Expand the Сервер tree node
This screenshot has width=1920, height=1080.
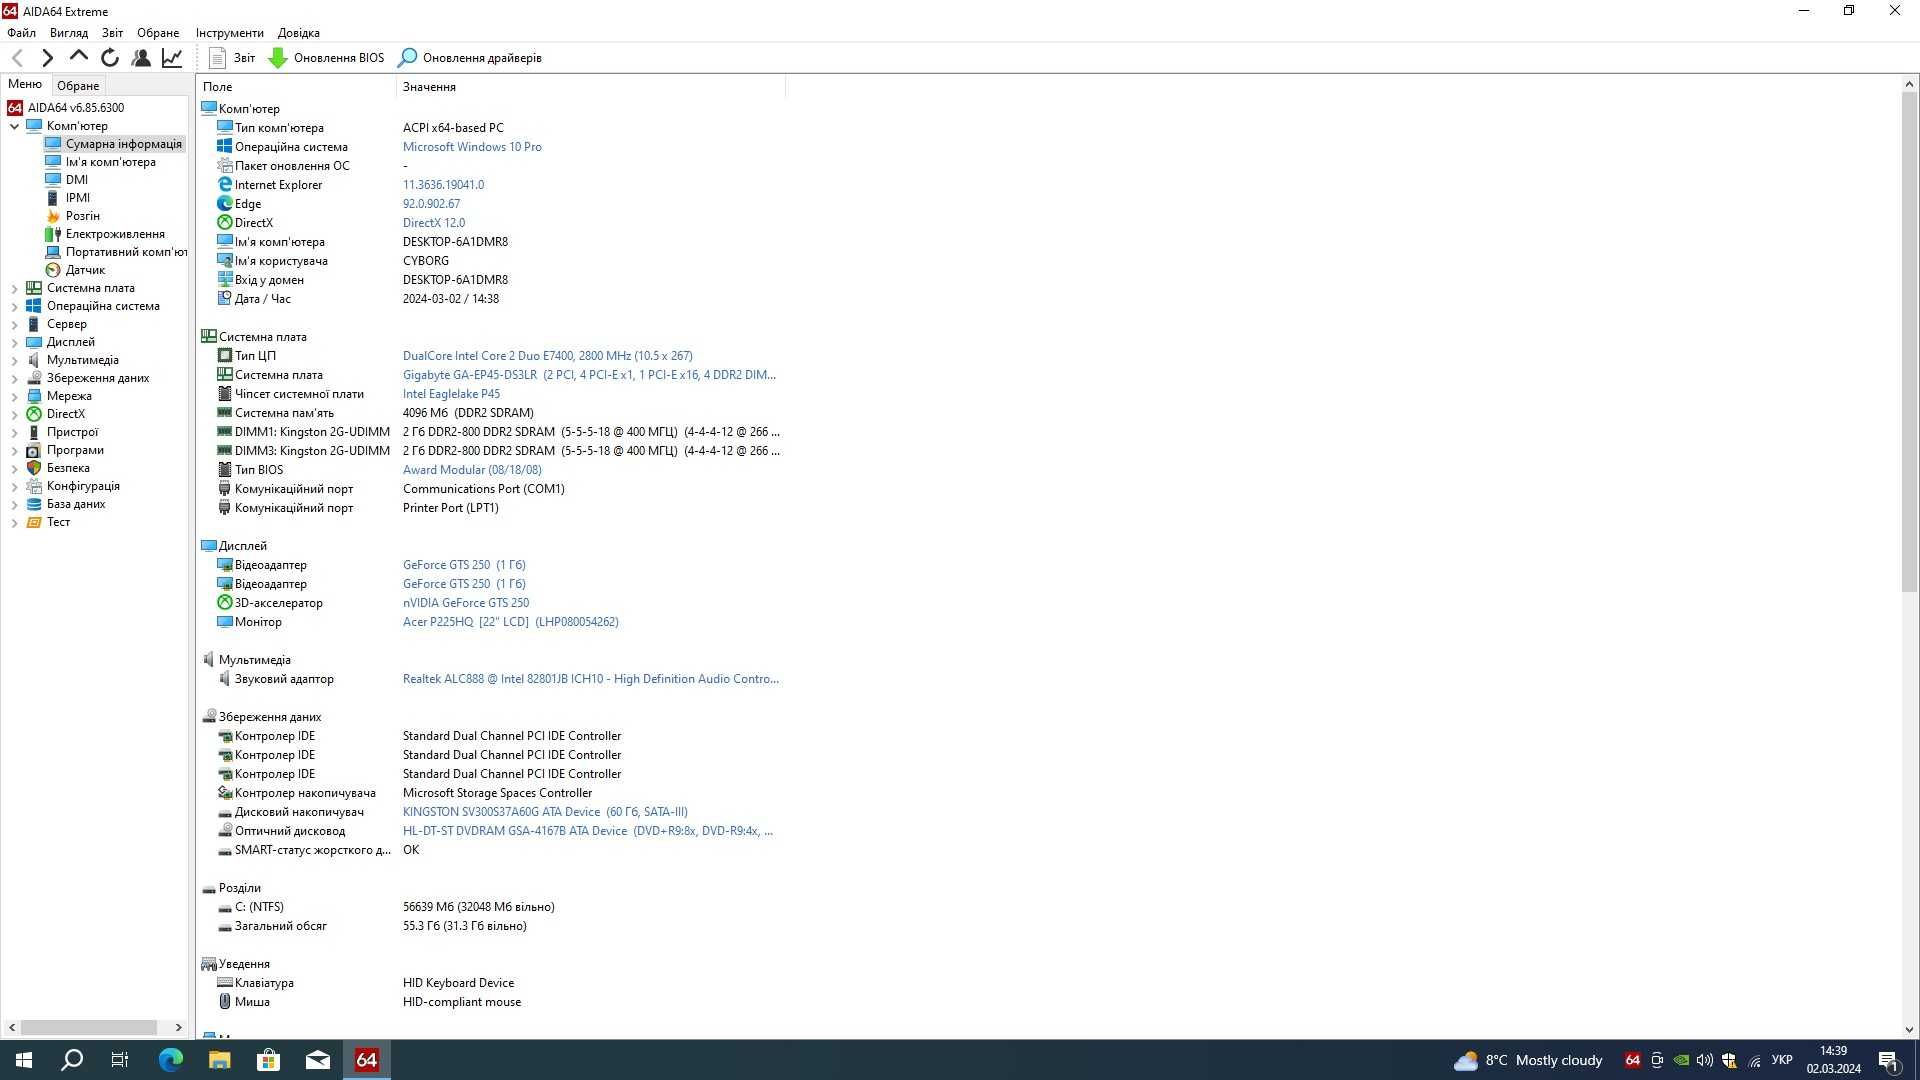click(x=14, y=324)
